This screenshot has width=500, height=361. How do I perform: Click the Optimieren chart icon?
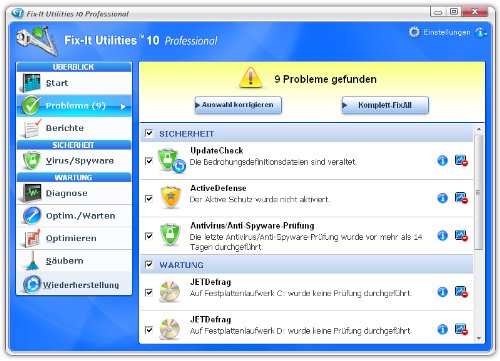(32, 238)
